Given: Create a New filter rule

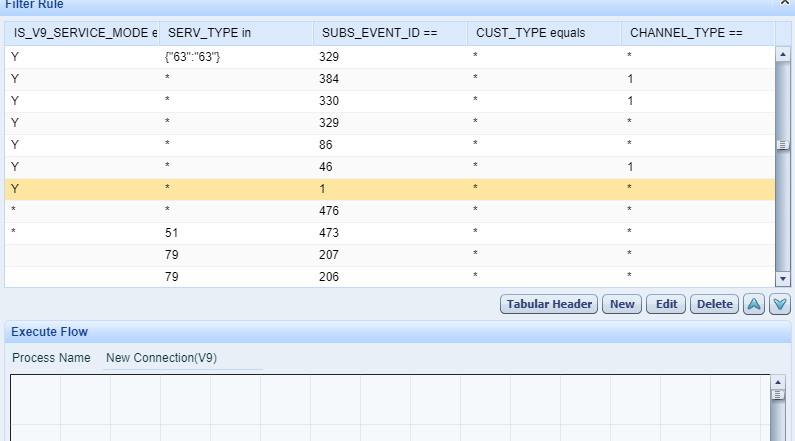Looking at the screenshot, I should (x=622, y=304).
